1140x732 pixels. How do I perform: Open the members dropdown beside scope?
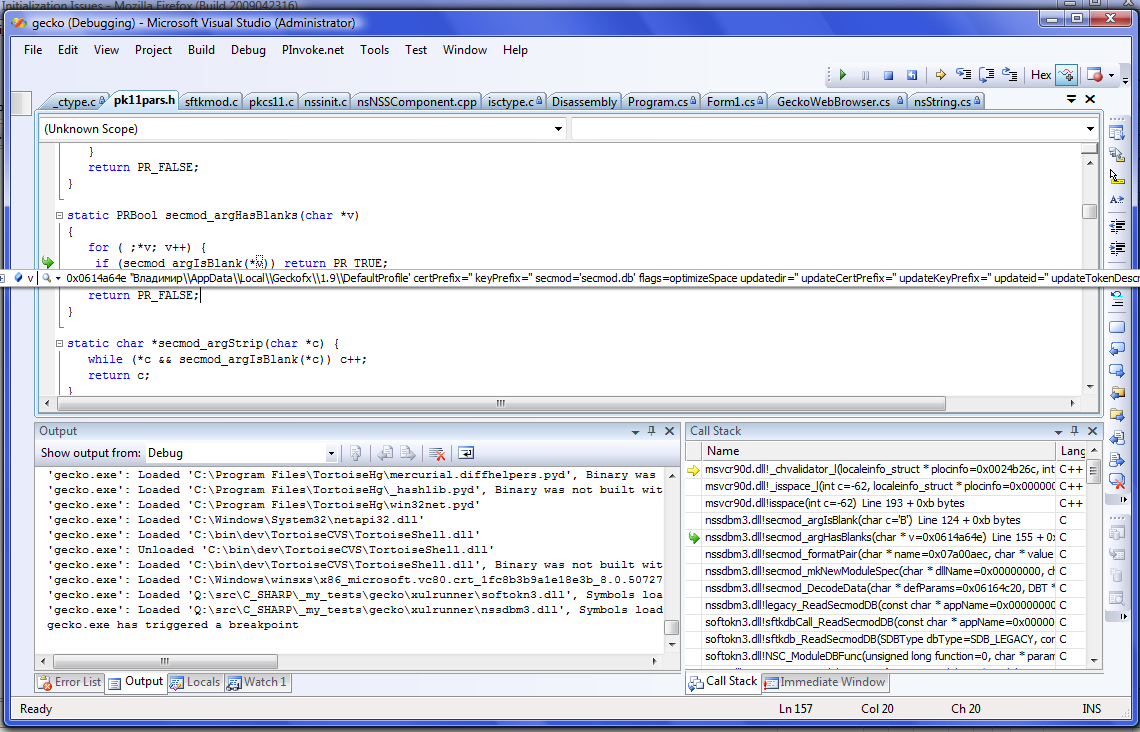pos(1091,129)
